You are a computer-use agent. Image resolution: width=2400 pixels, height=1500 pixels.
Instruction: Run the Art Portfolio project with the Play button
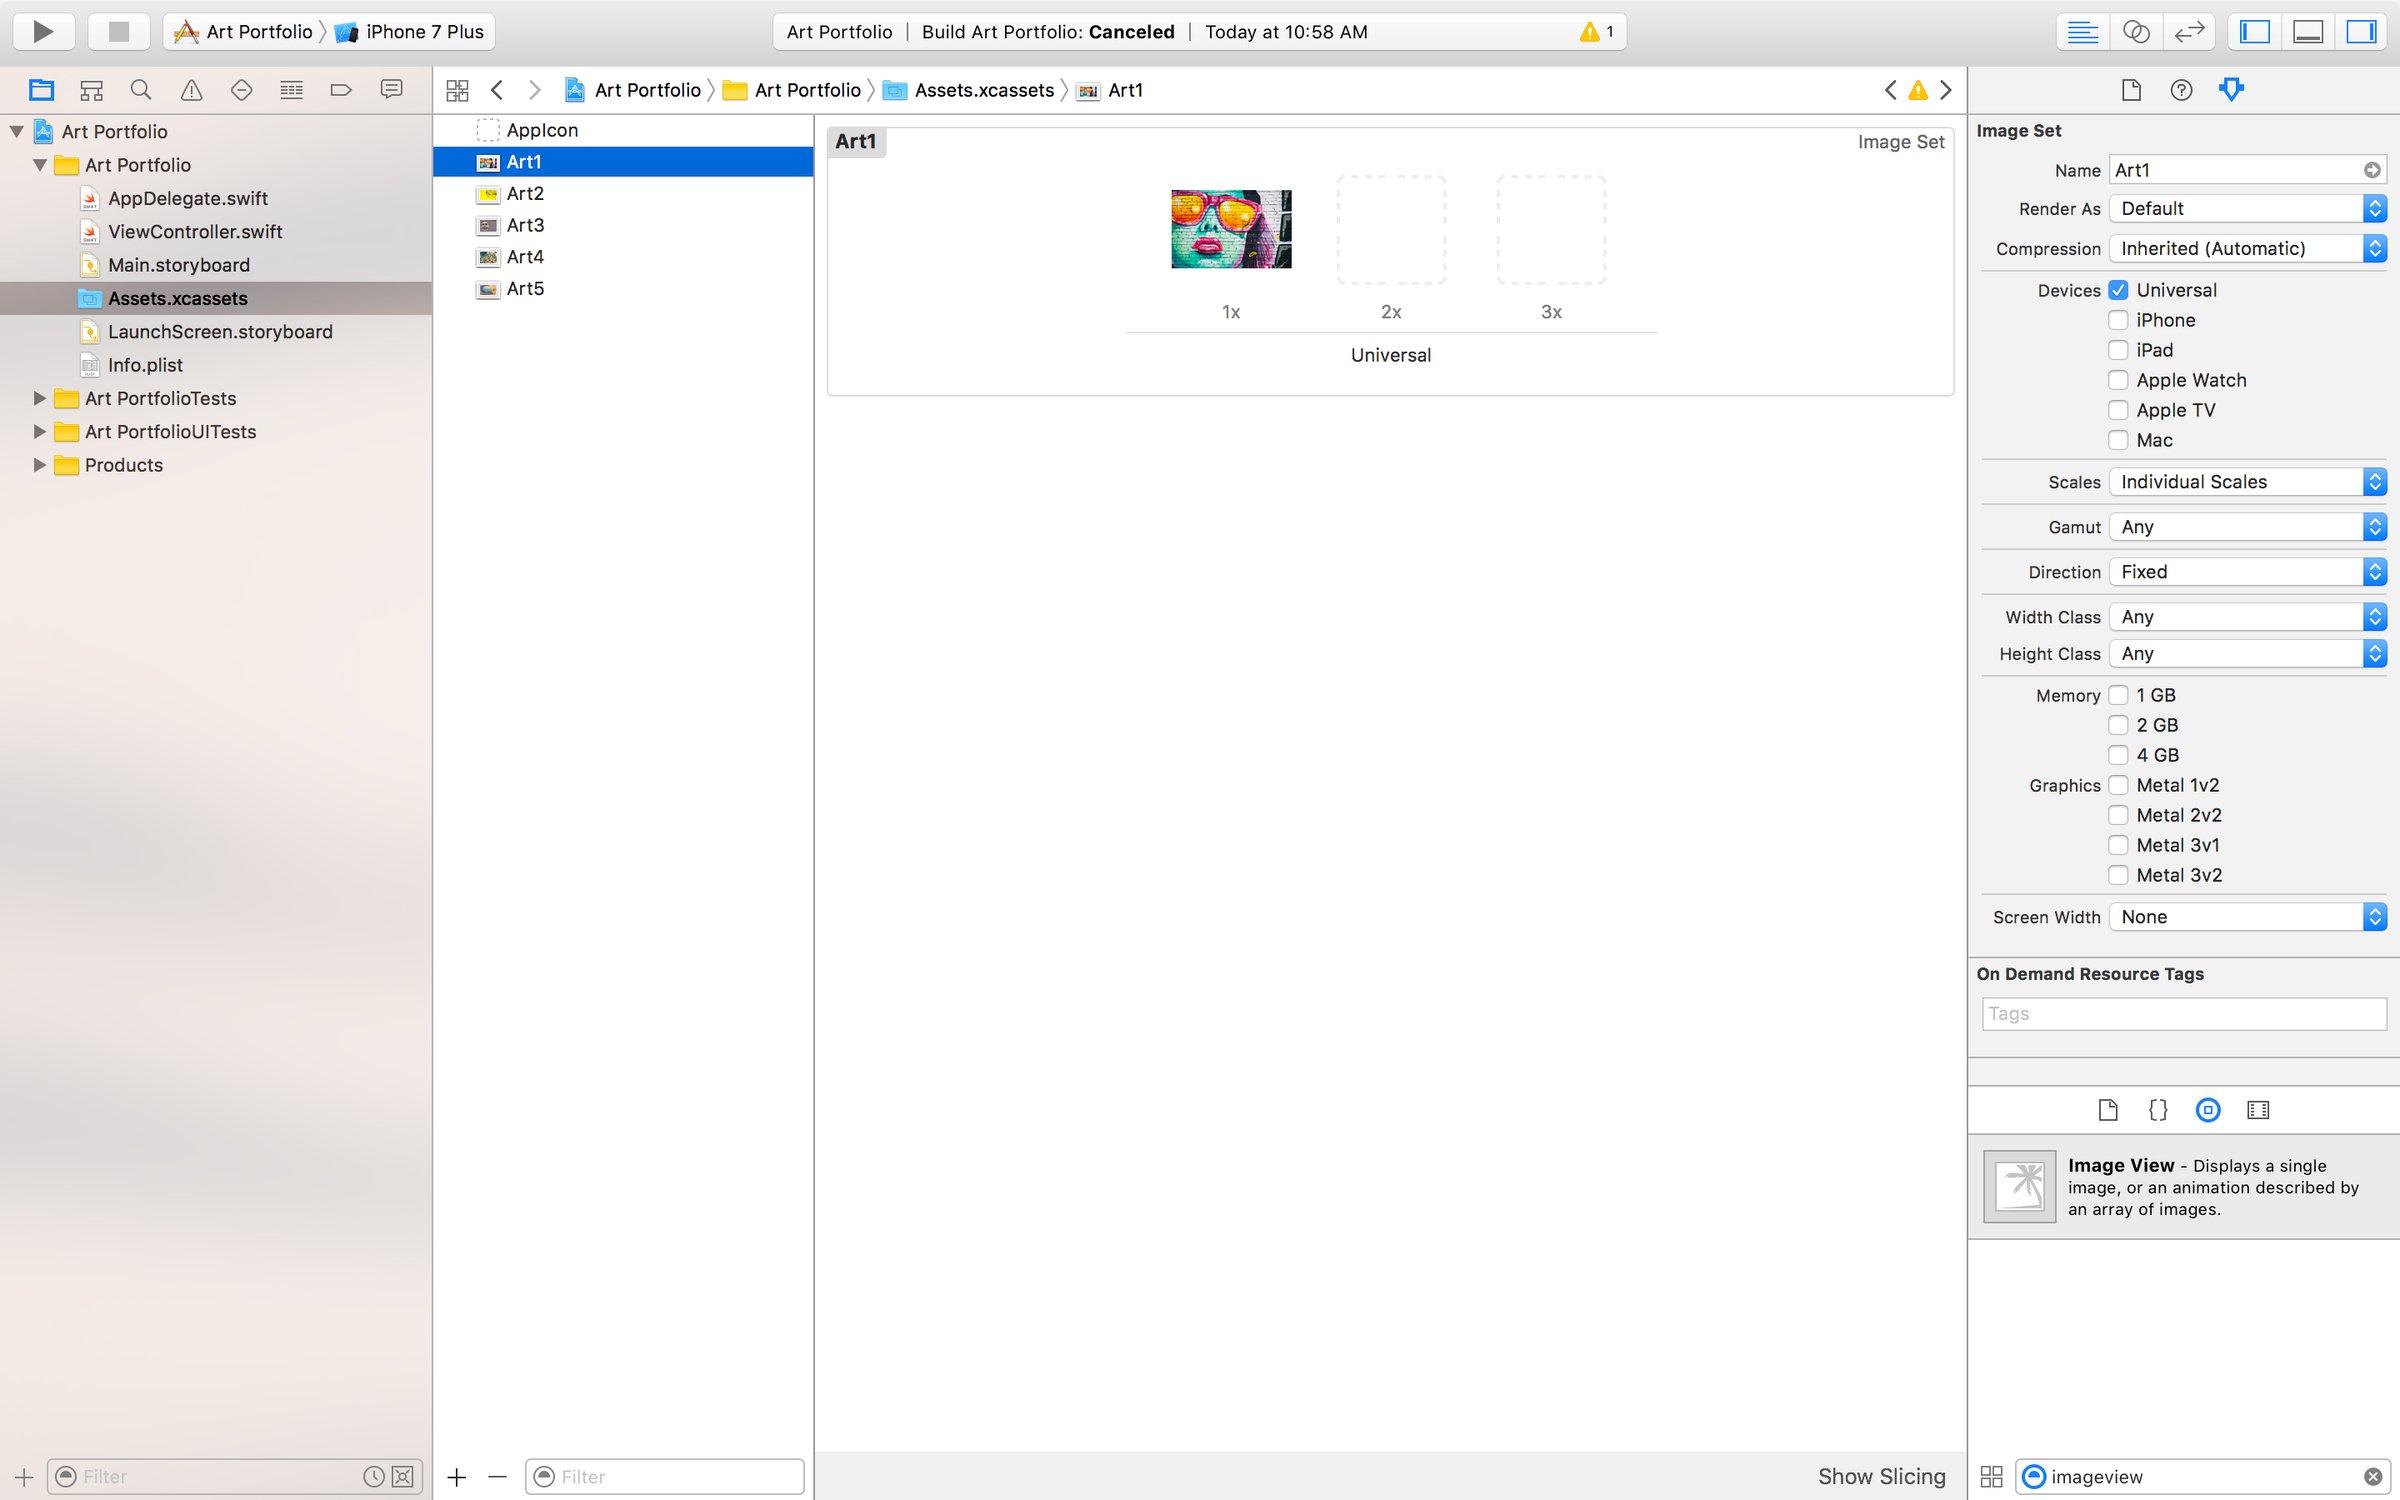click(x=43, y=31)
